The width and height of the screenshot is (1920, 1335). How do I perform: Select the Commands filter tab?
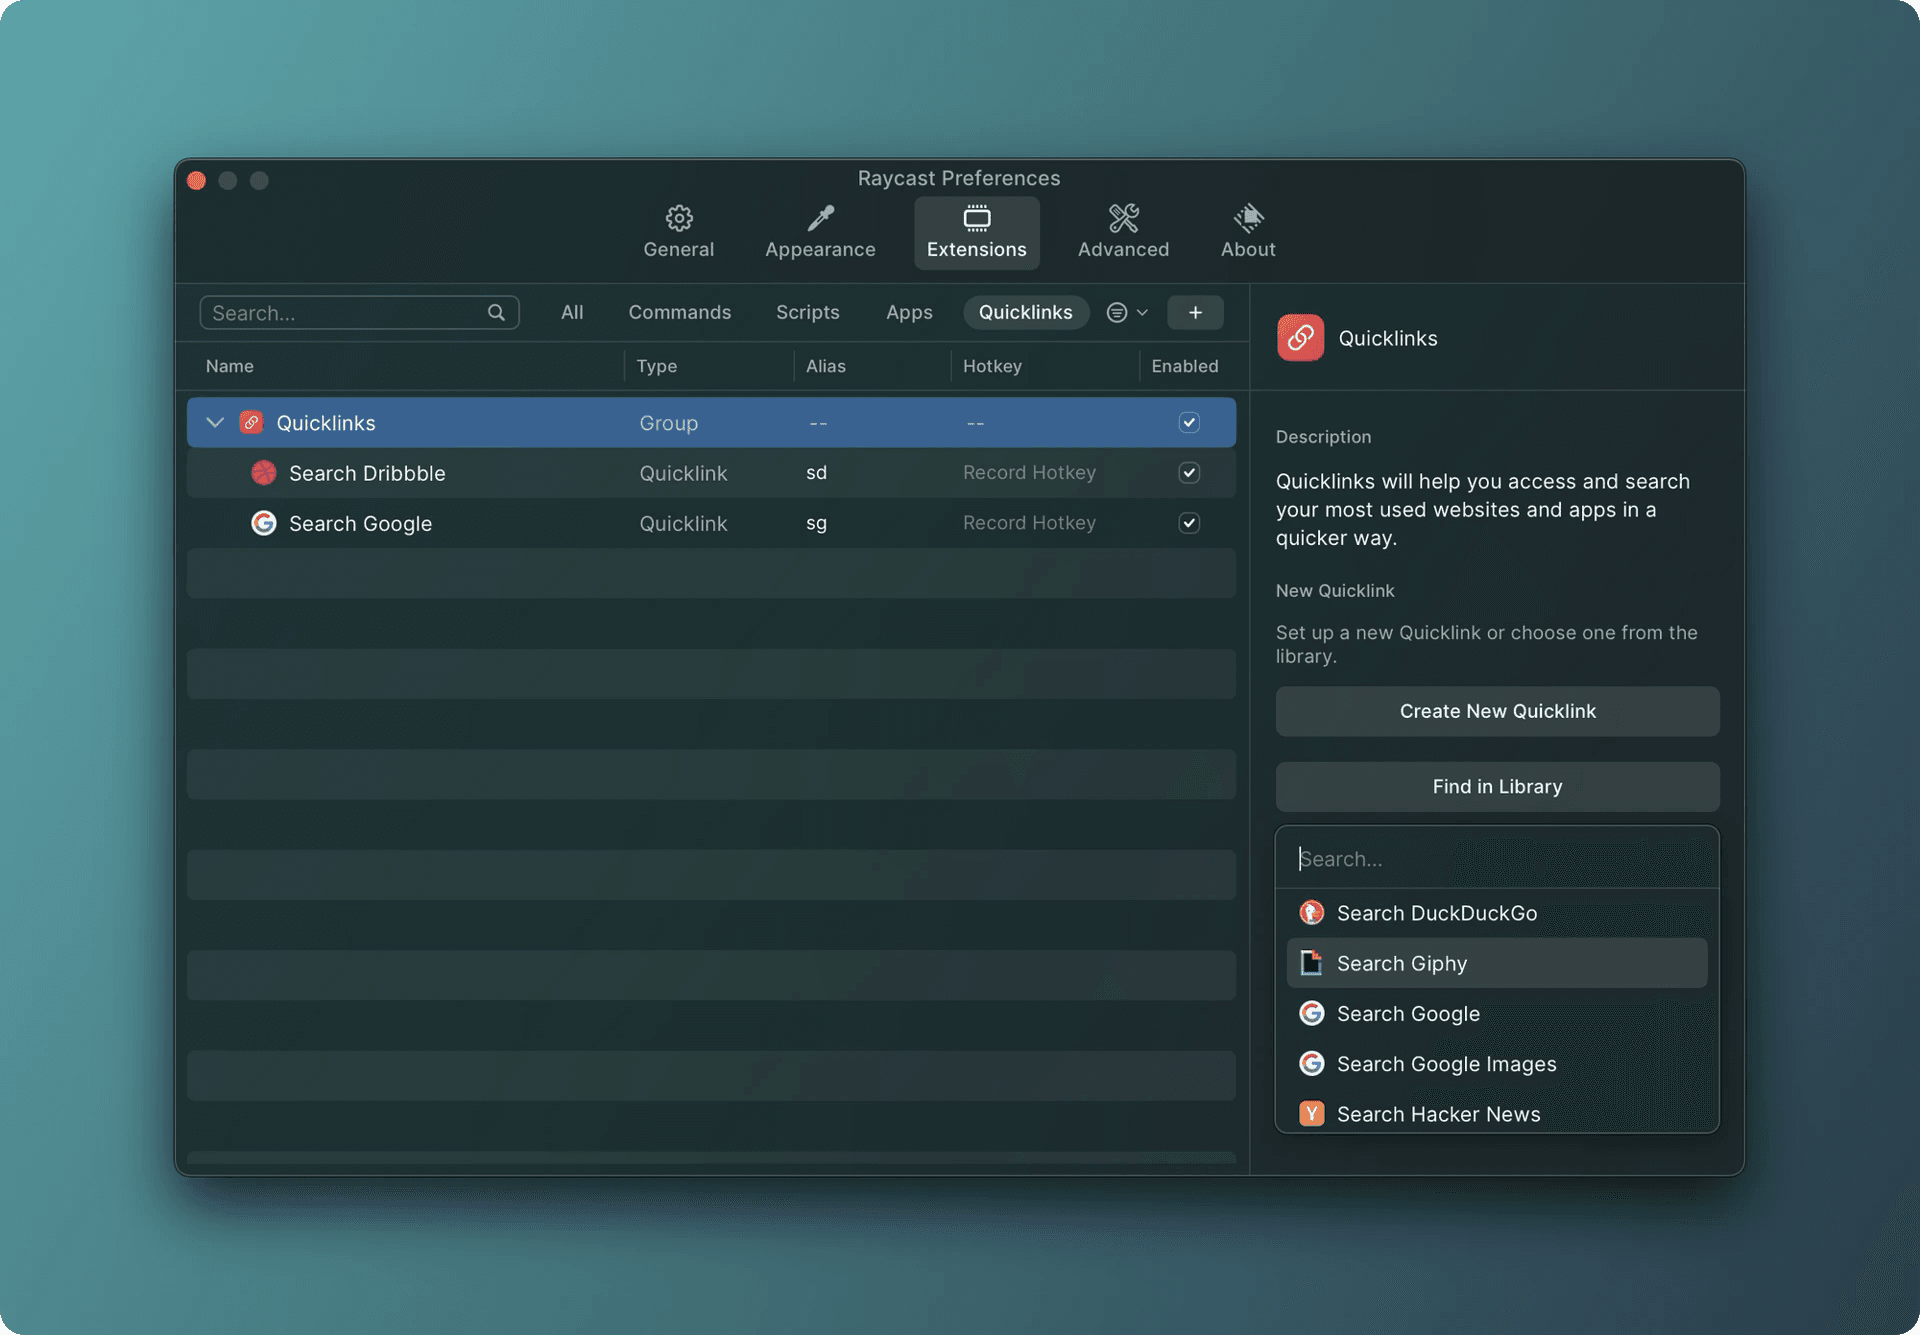click(679, 312)
